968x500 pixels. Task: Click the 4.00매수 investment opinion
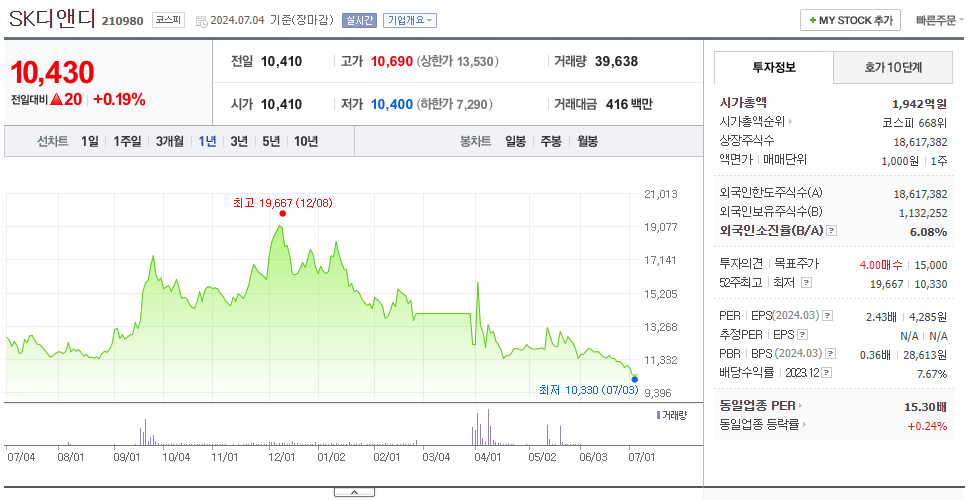click(x=881, y=265)
